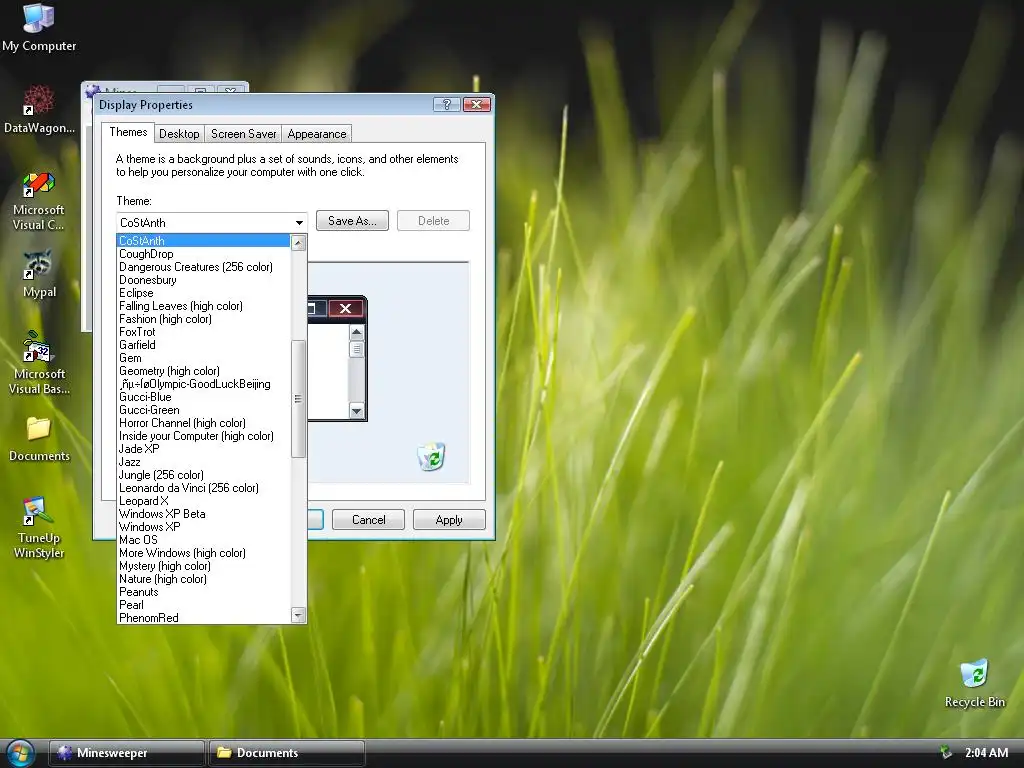
Task: Click the Start orb button
Action: coord(20,753)
